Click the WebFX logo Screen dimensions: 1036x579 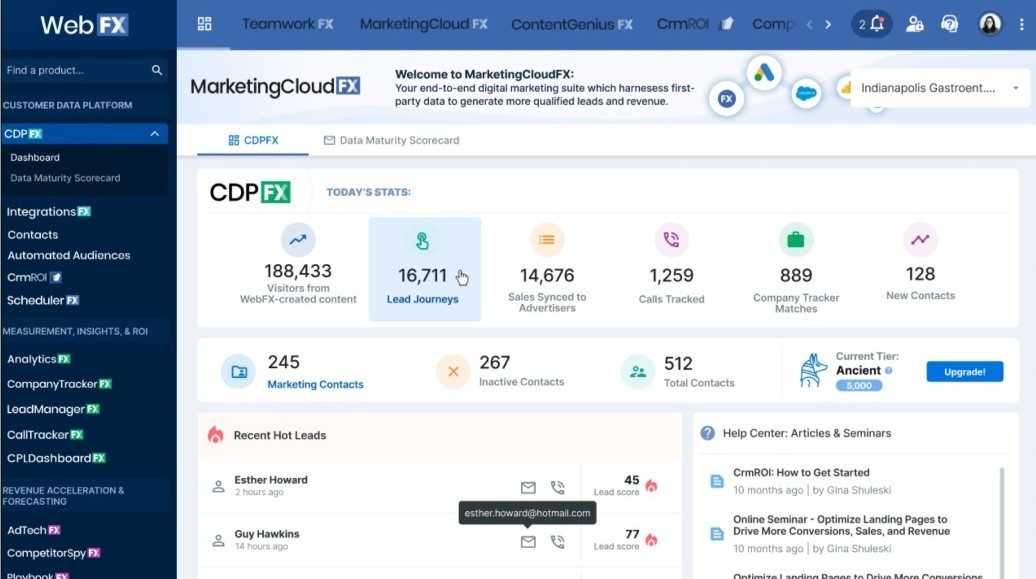coord(84,25)
